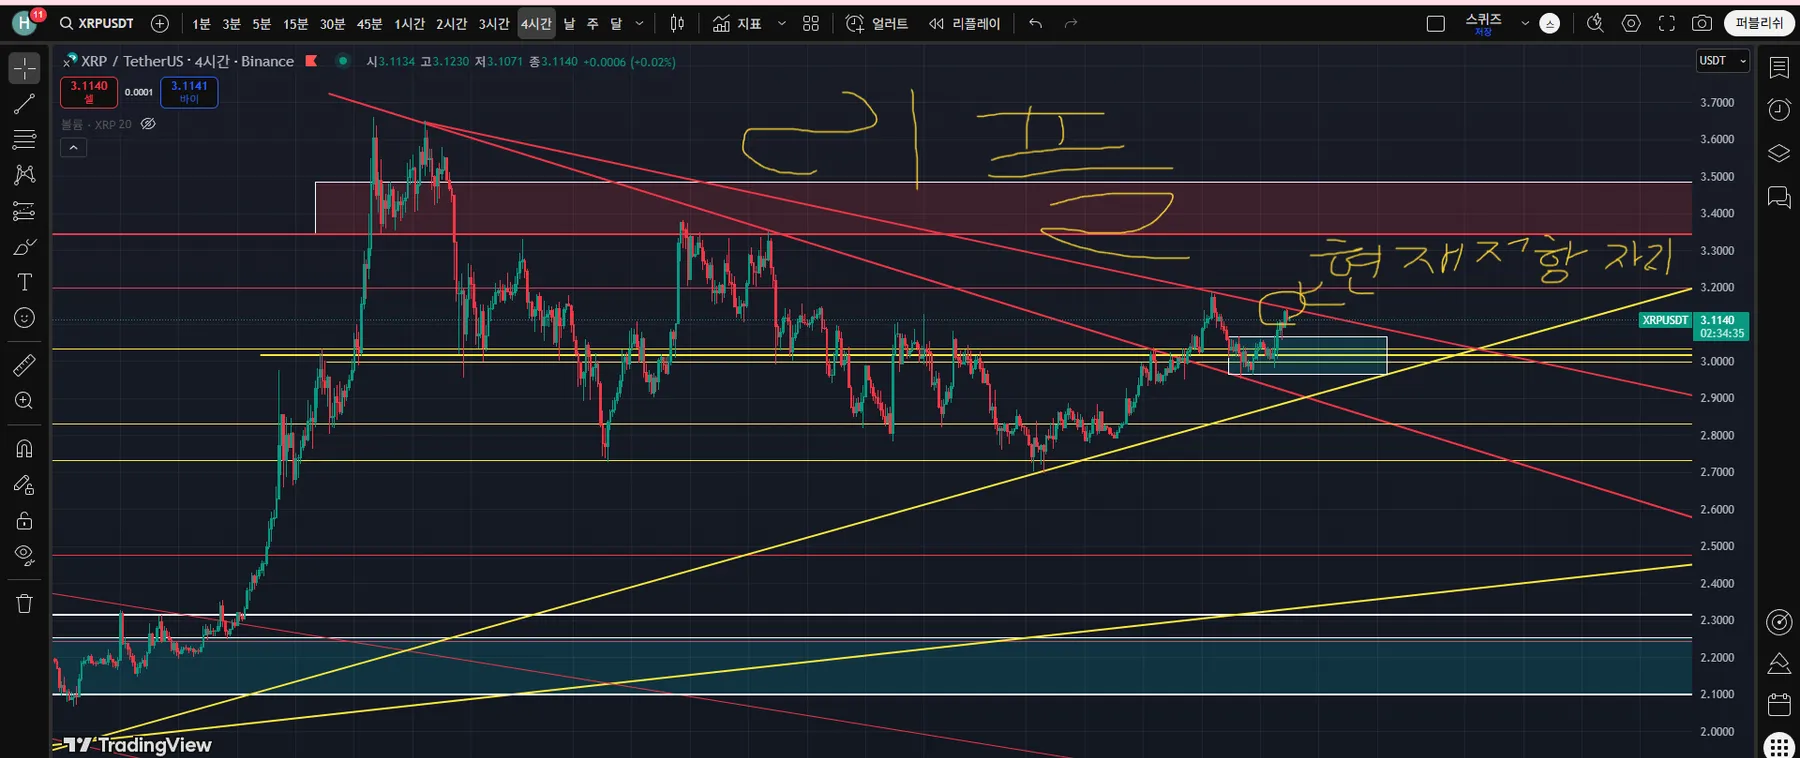Expand the time interval dropdown arrow
Image resolution: width=1800 pixels, height=758 pixels.
640,23
